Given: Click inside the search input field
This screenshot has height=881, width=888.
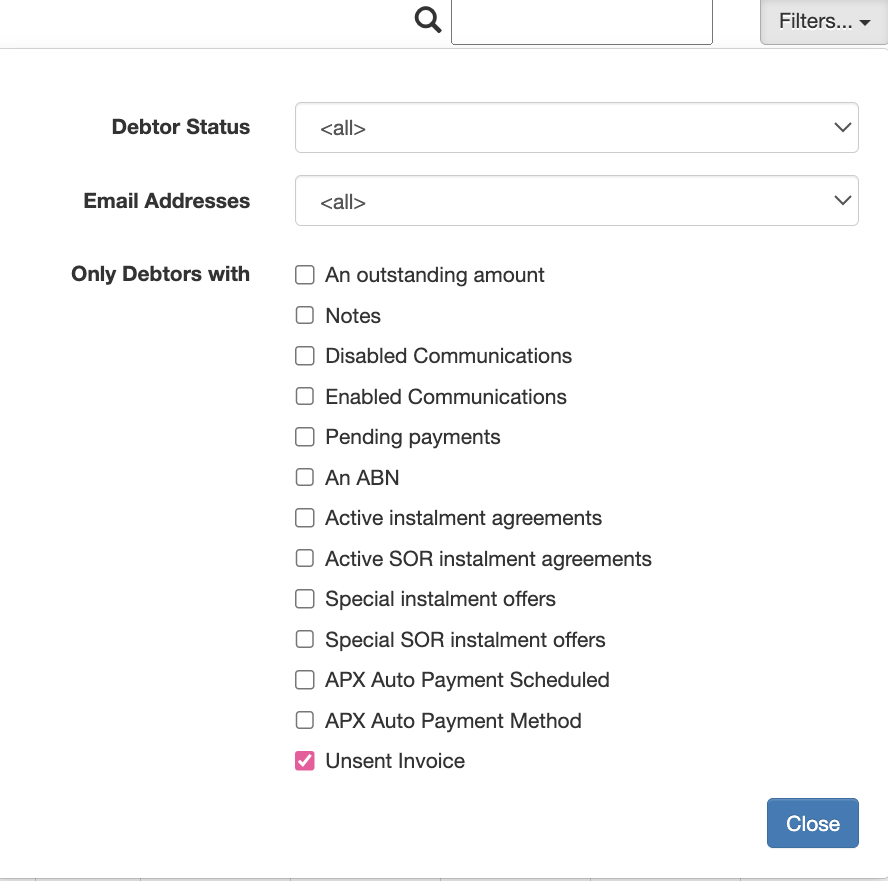Looking at the screenshot, I should tap(581, 22).
